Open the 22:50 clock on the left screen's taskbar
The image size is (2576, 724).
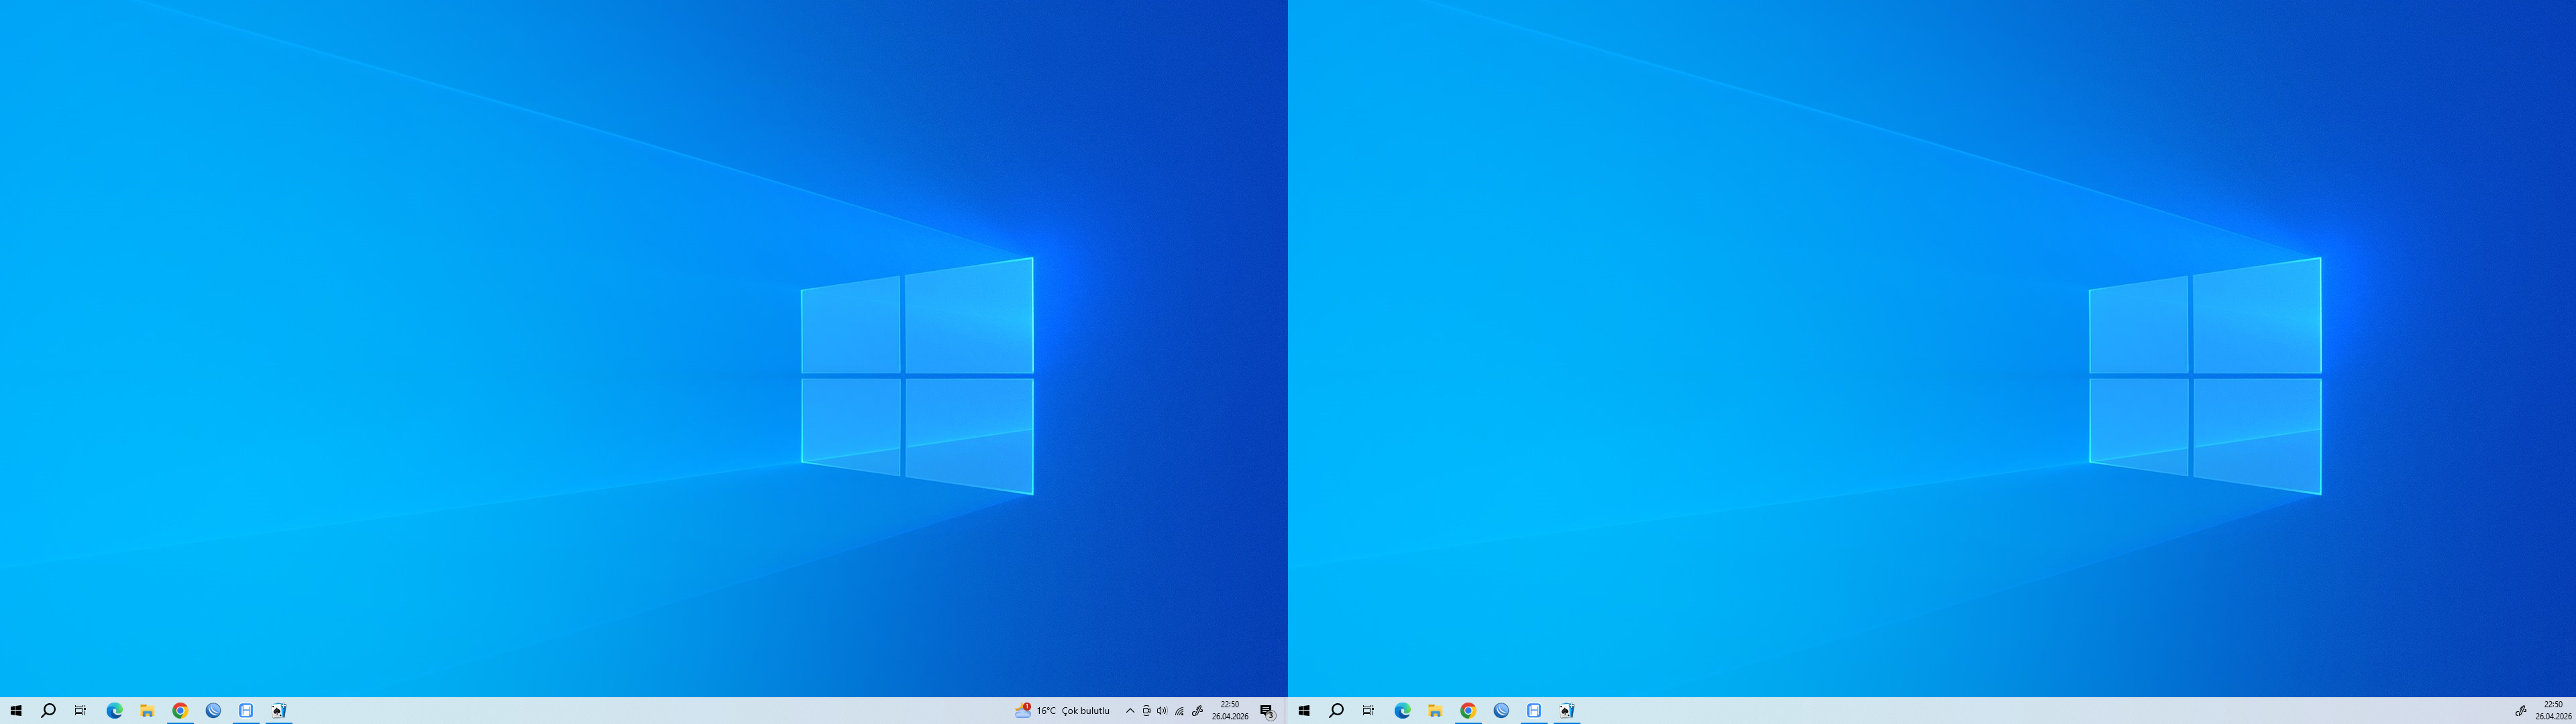coord(1230,711)
